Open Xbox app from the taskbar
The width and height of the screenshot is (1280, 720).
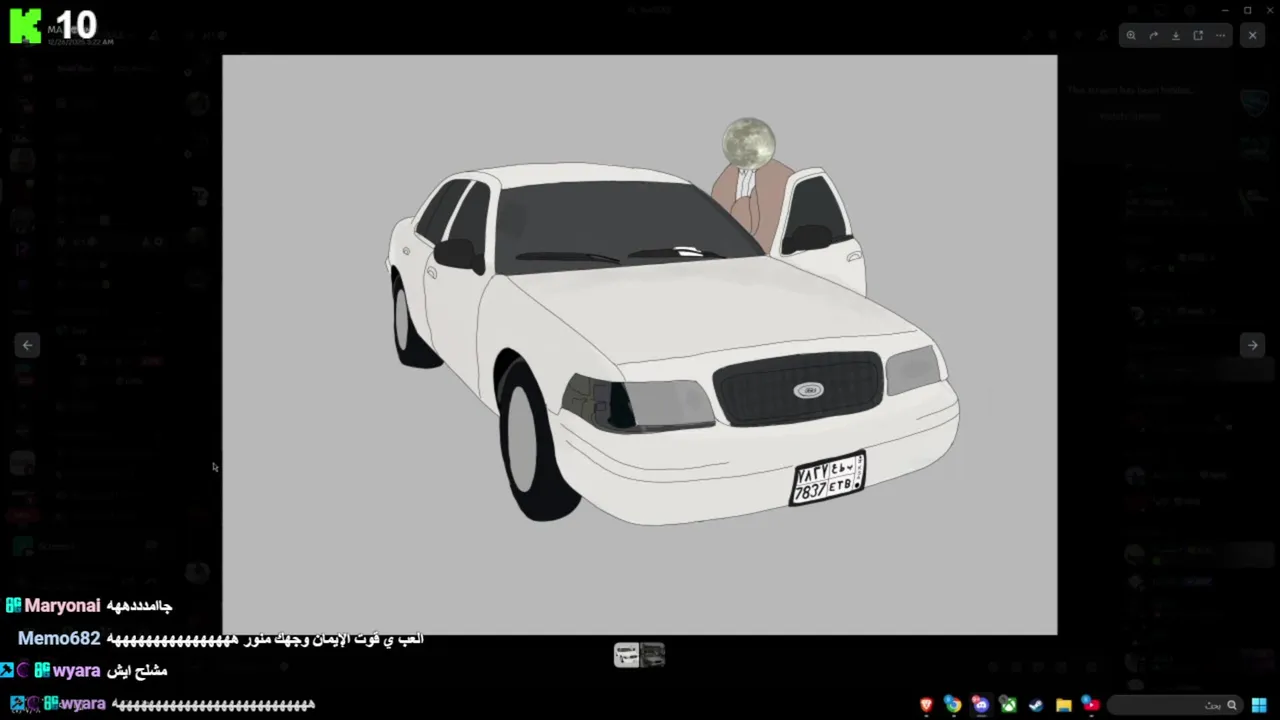pyautogui.click(x=1008, y=705)
